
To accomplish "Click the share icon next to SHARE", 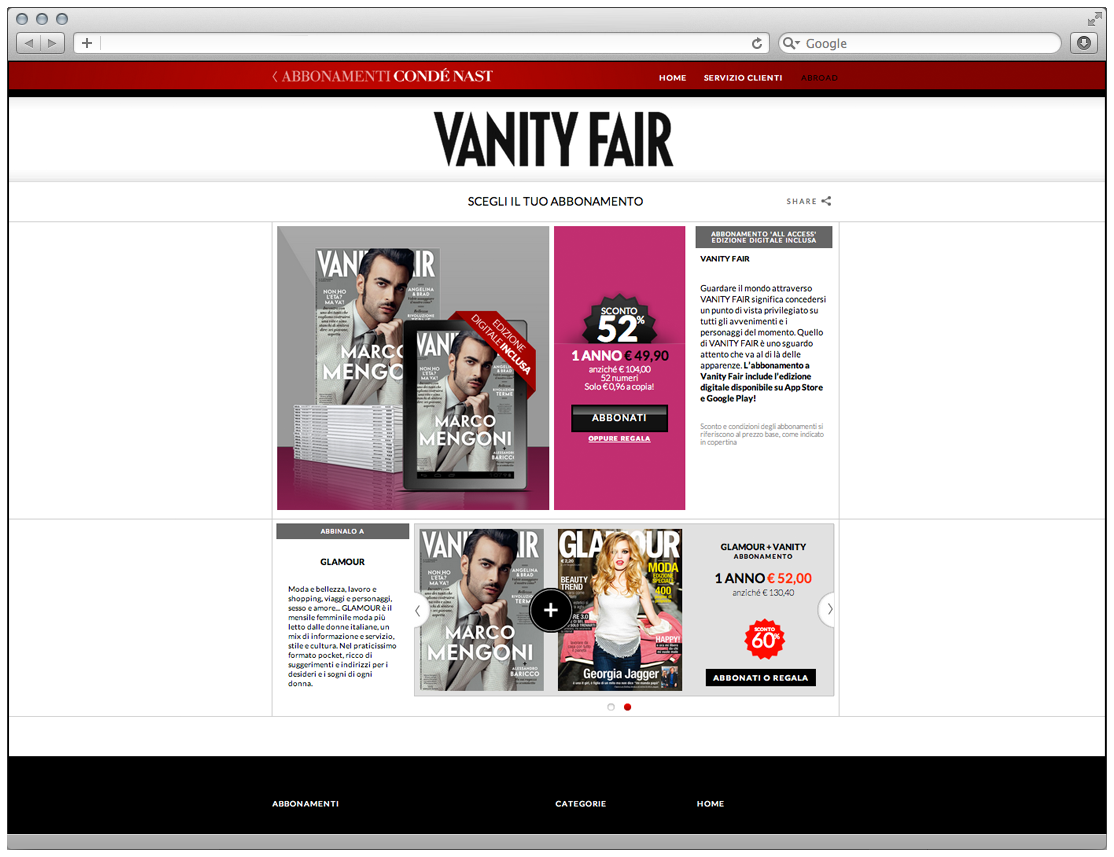I will pyautogui.click(x=826, y=201).
